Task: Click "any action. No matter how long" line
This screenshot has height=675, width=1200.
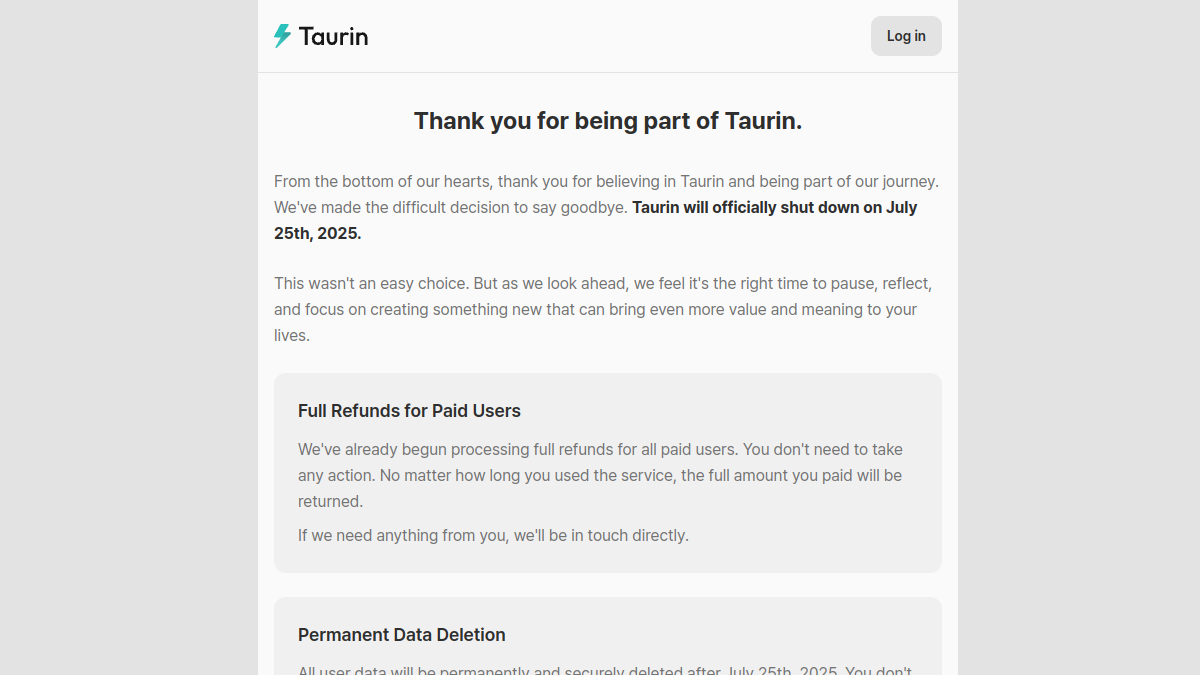Action: click(600, 475)
